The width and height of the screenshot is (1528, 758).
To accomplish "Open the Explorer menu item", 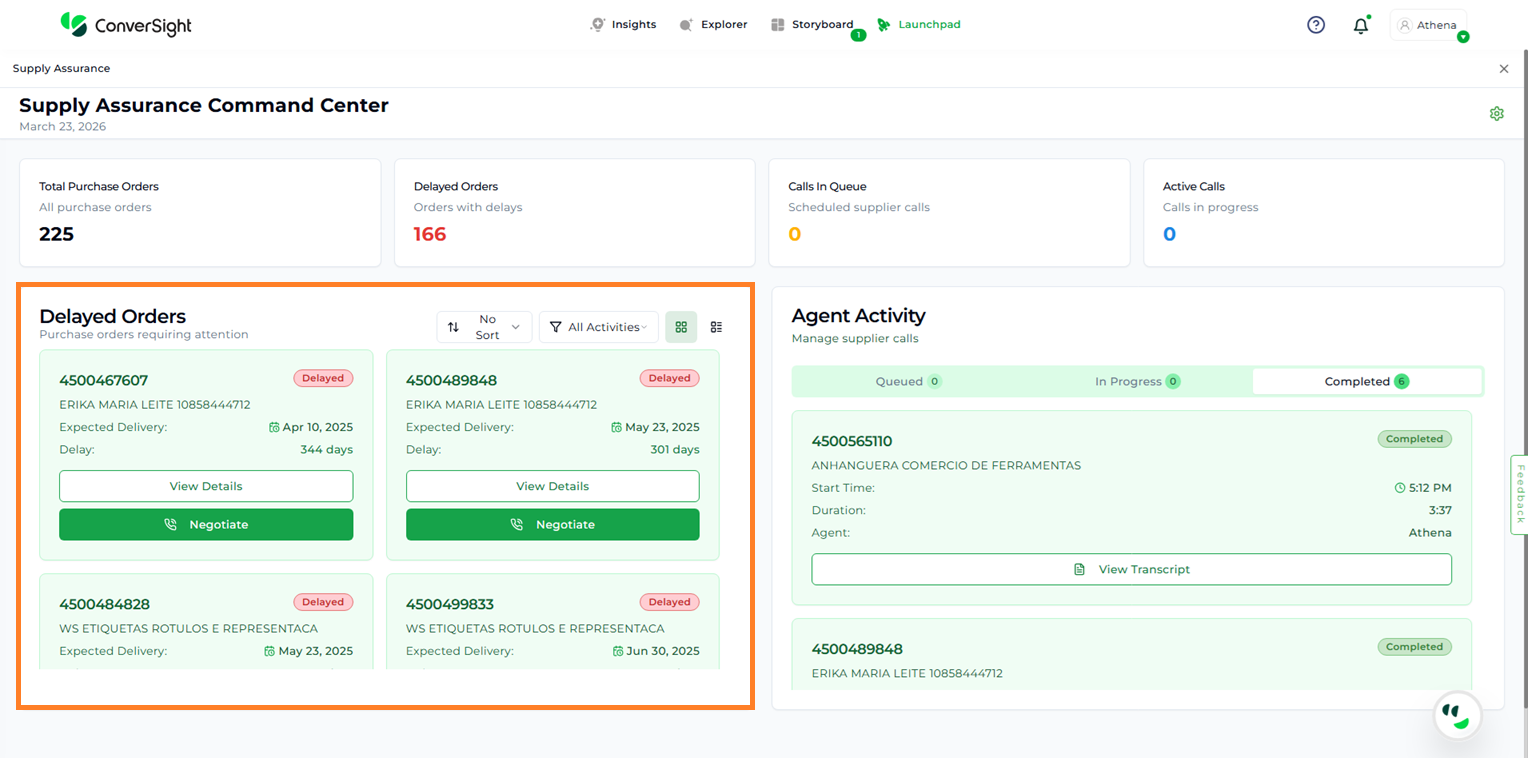I will 713,25.
